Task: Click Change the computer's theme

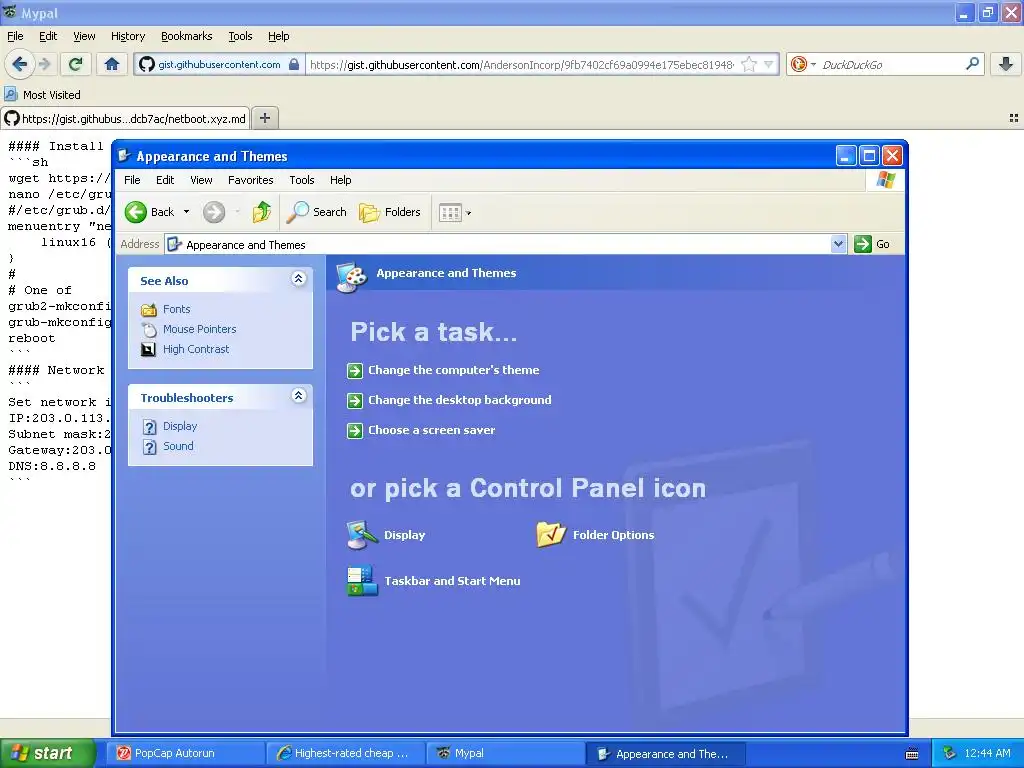Action: pos(453,370)
